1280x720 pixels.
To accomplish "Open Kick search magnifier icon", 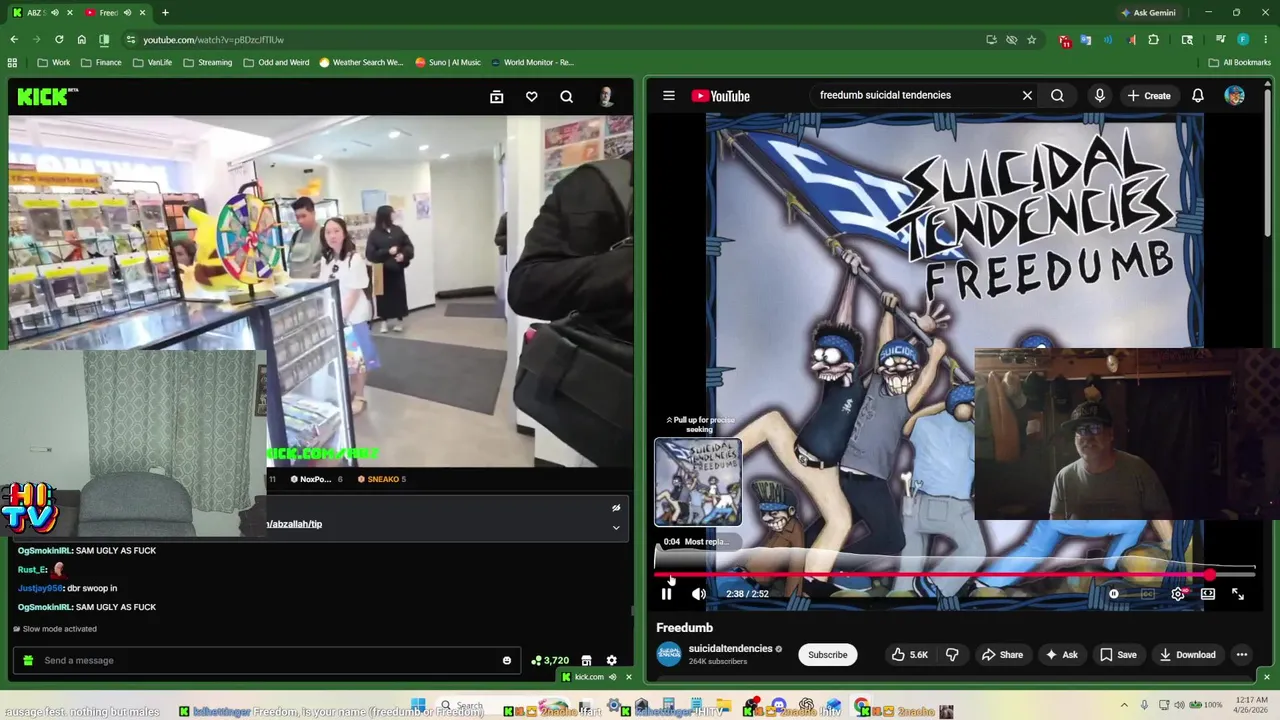I will point(567,97).
